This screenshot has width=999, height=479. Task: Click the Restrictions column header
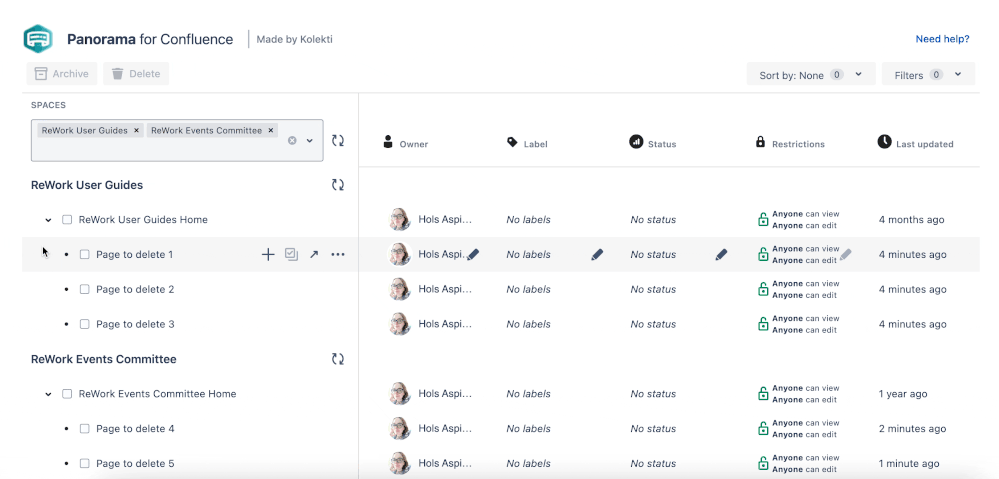[790, 143]
